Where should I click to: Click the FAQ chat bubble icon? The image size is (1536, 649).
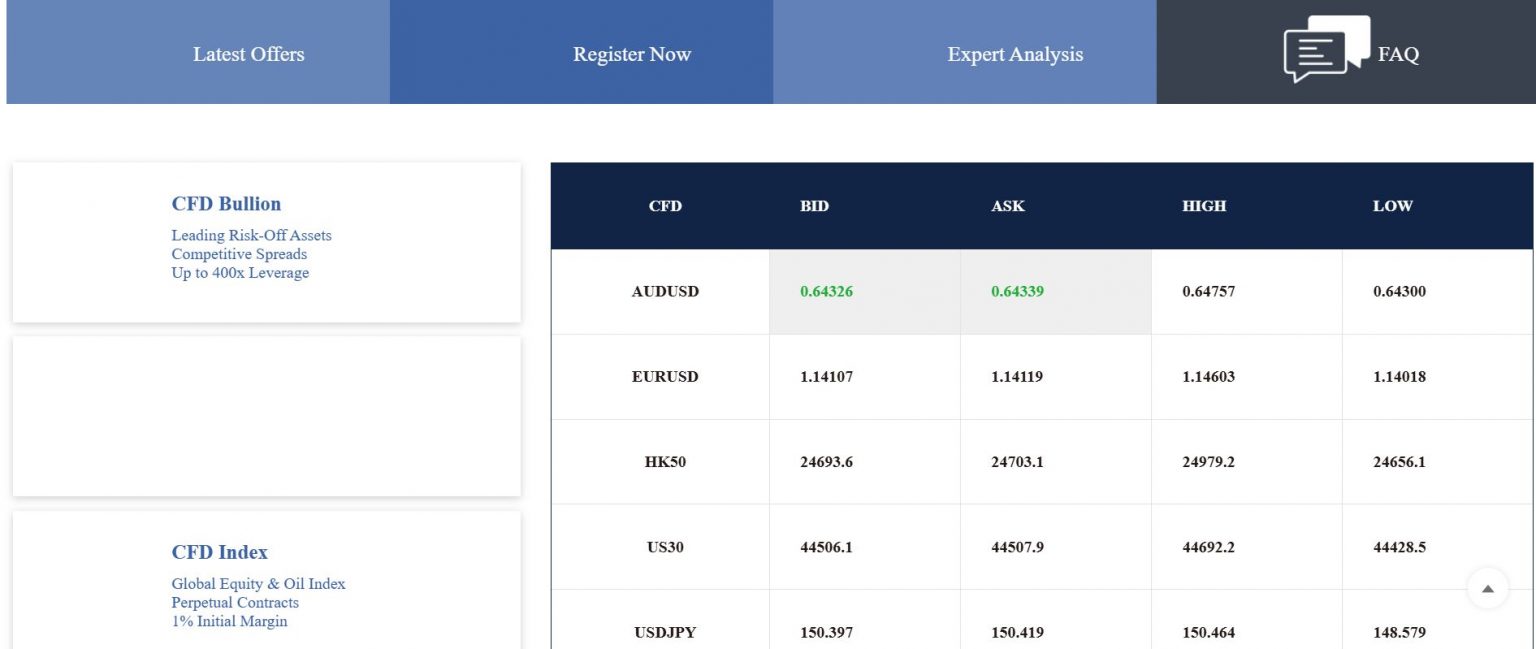1325,50
